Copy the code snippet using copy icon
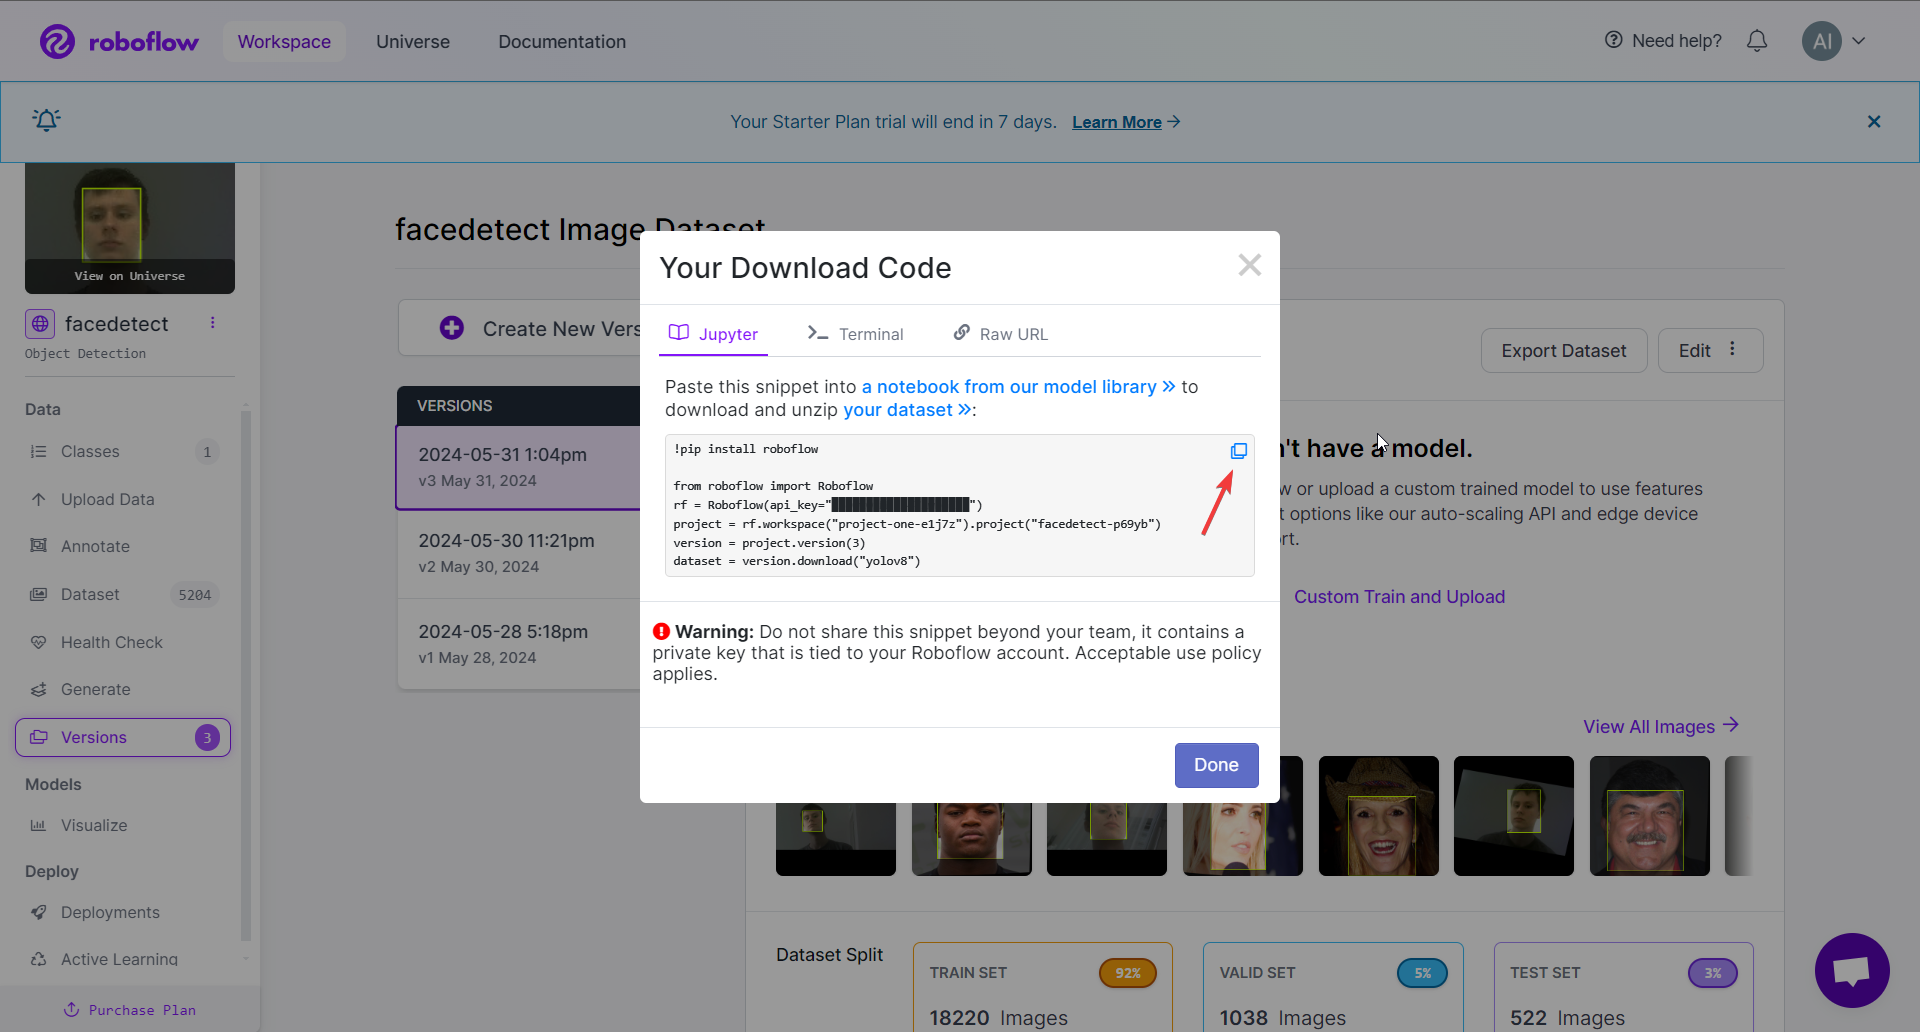The image size is (1920, 1032). [1238, 451]
